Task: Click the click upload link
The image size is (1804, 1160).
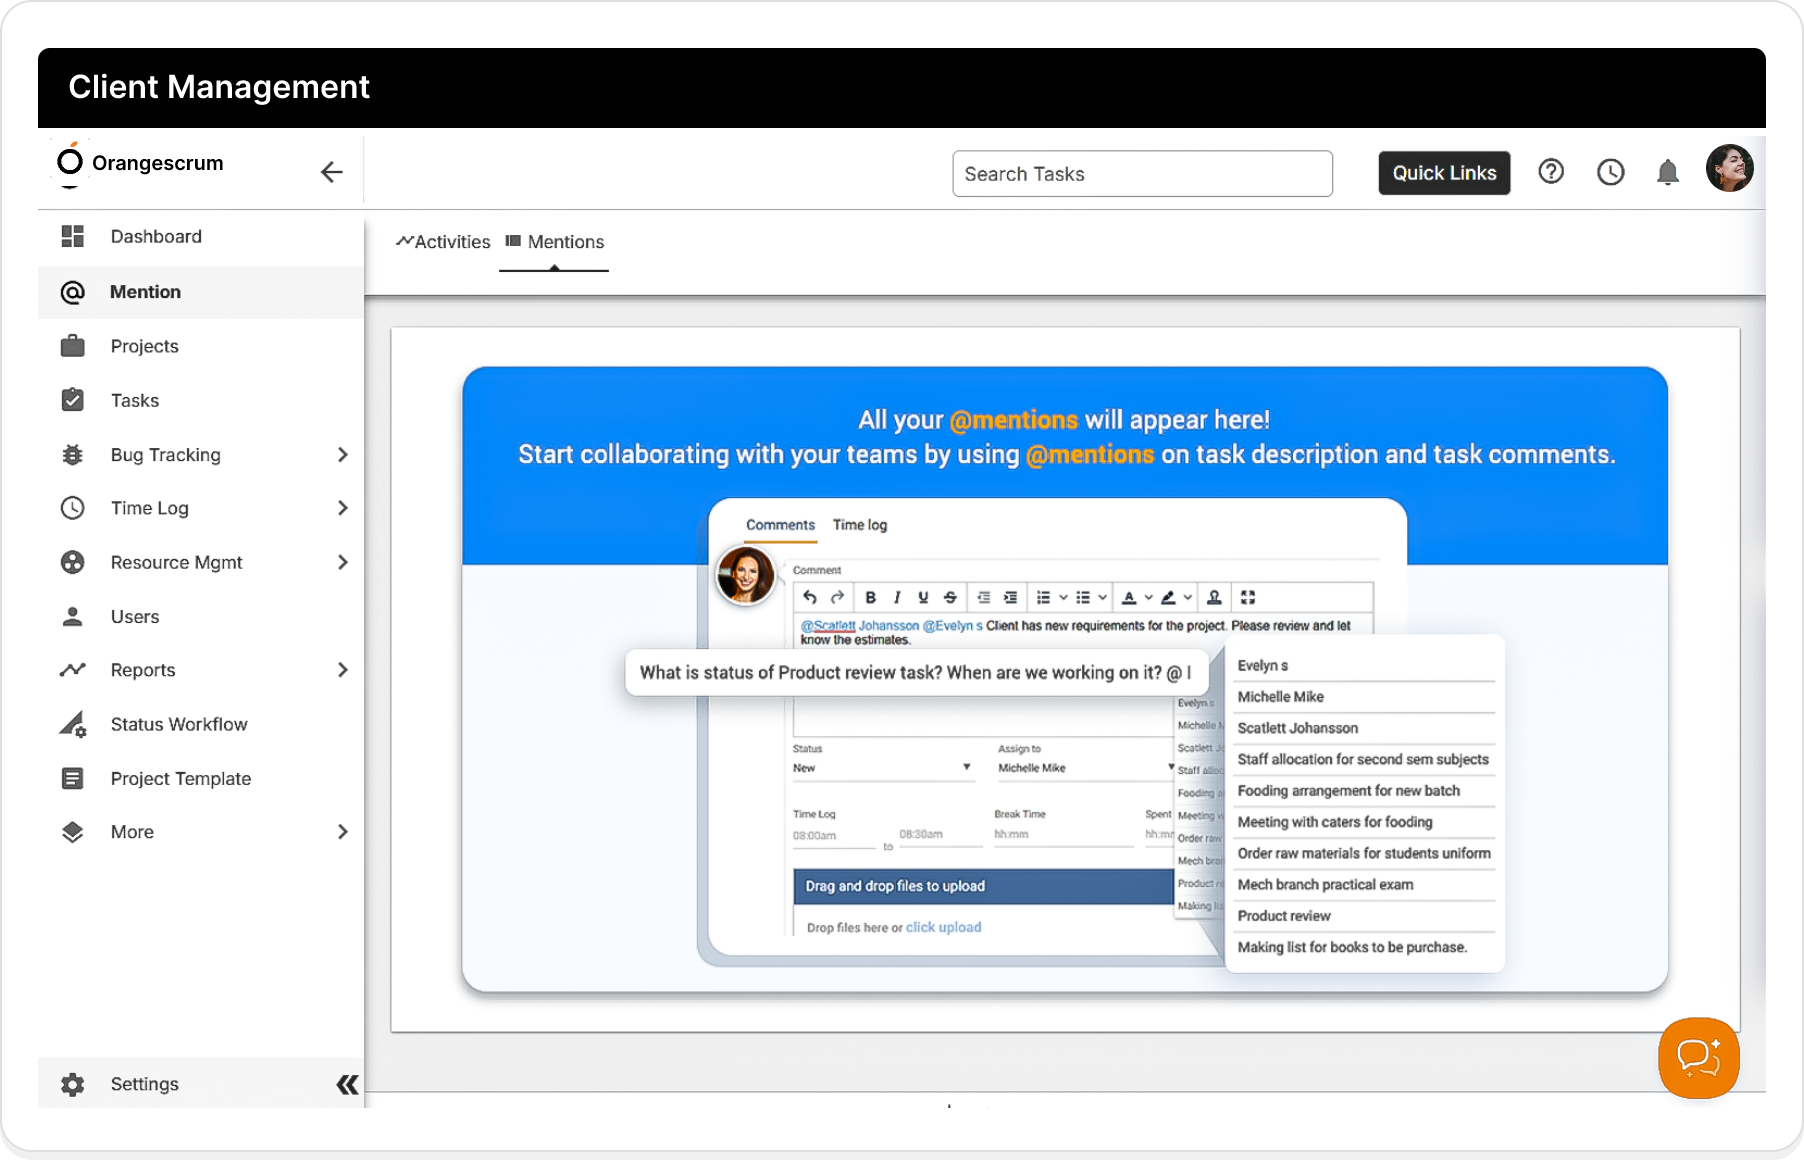Action: click(943, 927)
